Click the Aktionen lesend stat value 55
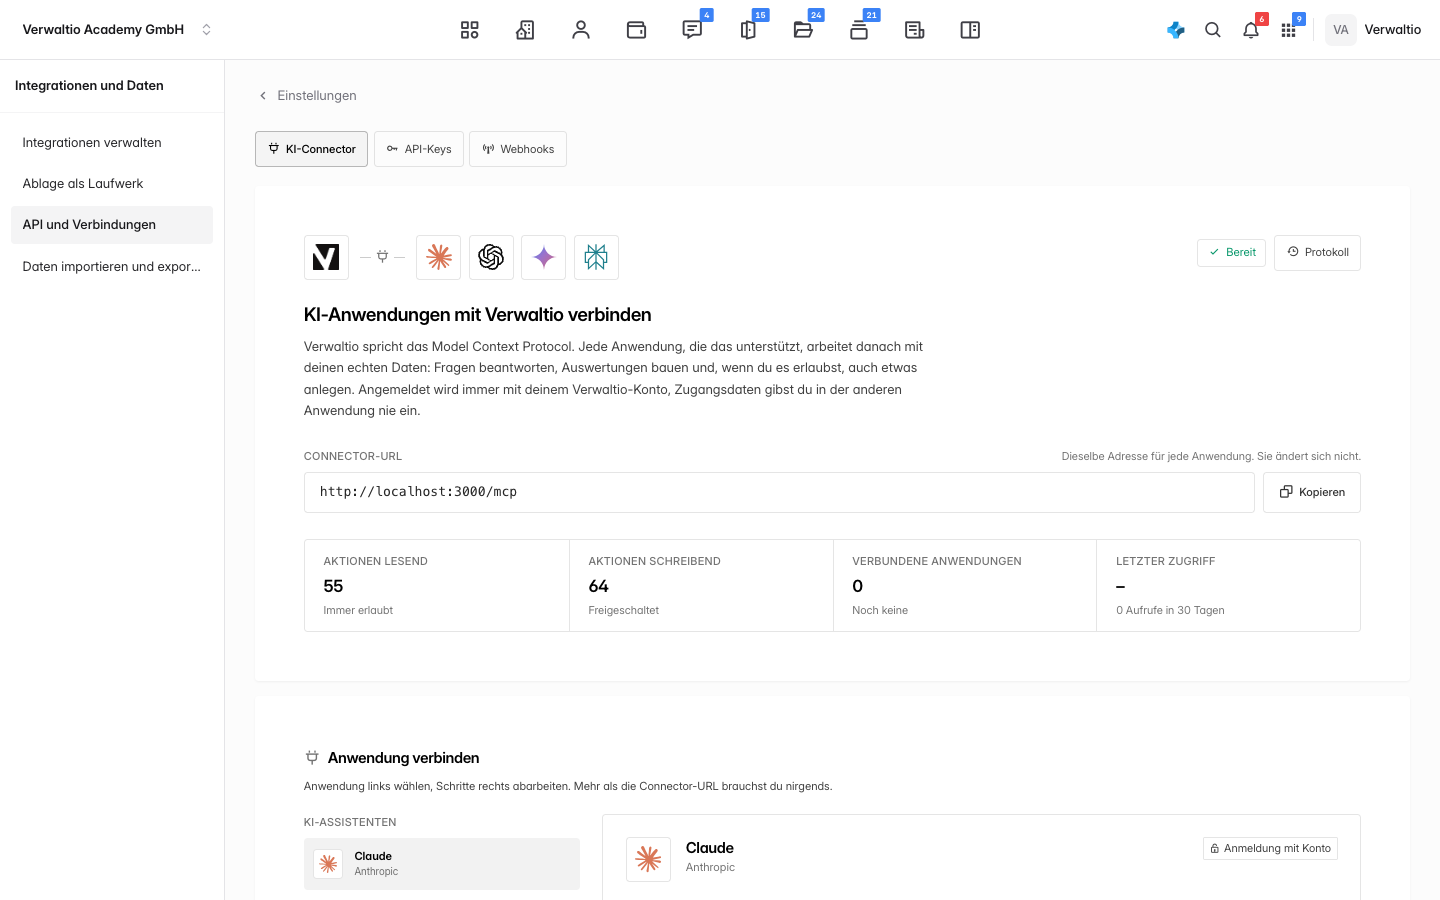The height and width of the screenshot is (900, 1440). (x=333, y=586)
